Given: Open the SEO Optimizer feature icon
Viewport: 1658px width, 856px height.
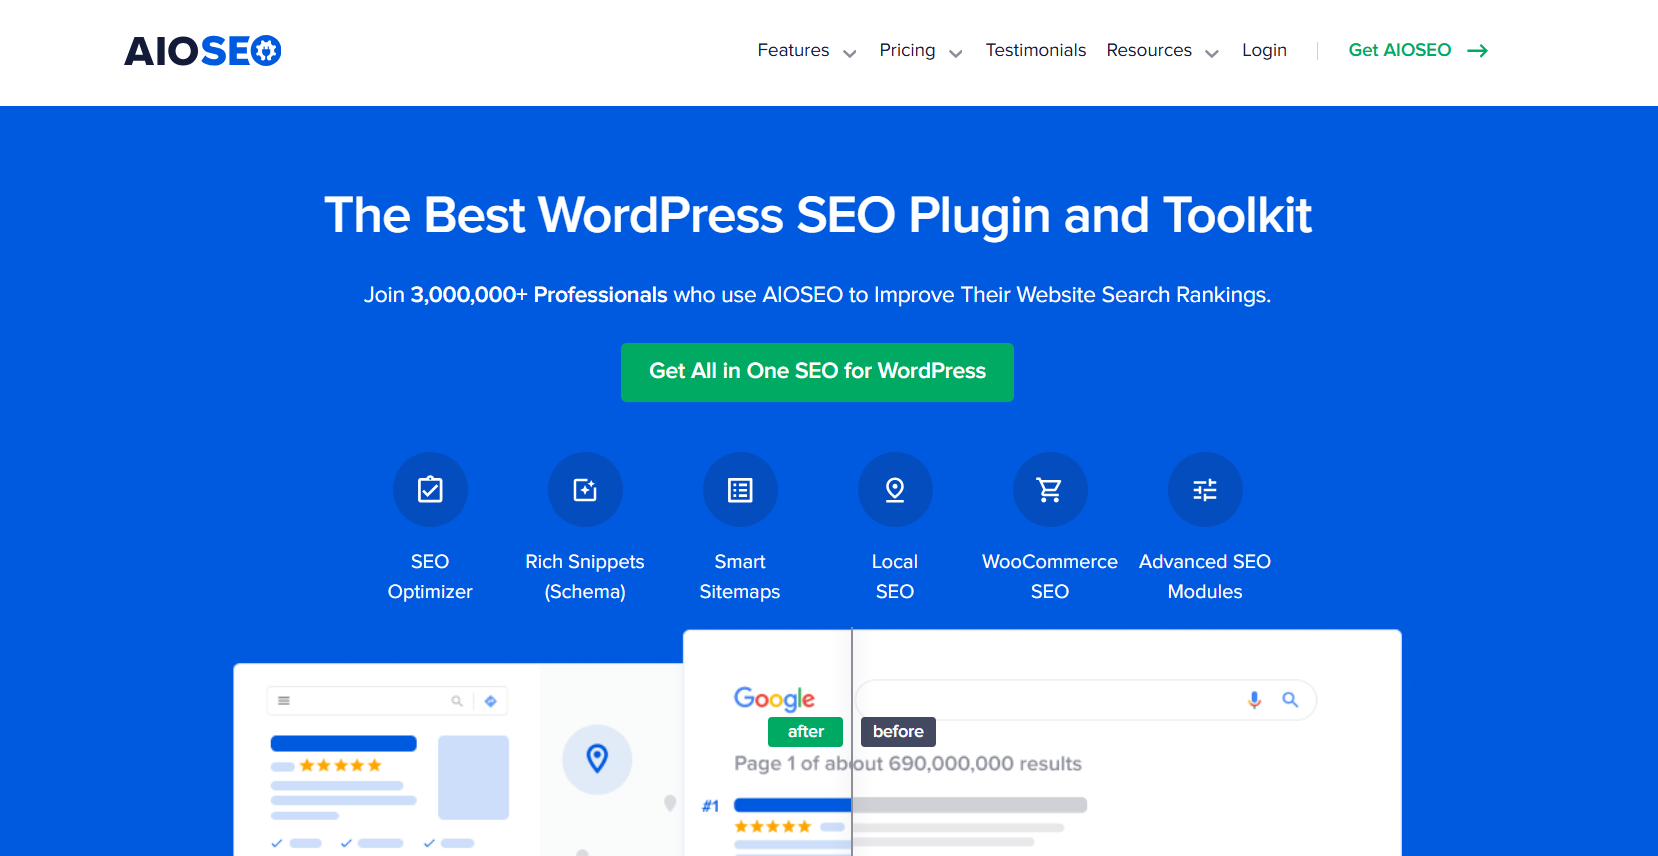Looking at the screenshot, I should 430,490.
